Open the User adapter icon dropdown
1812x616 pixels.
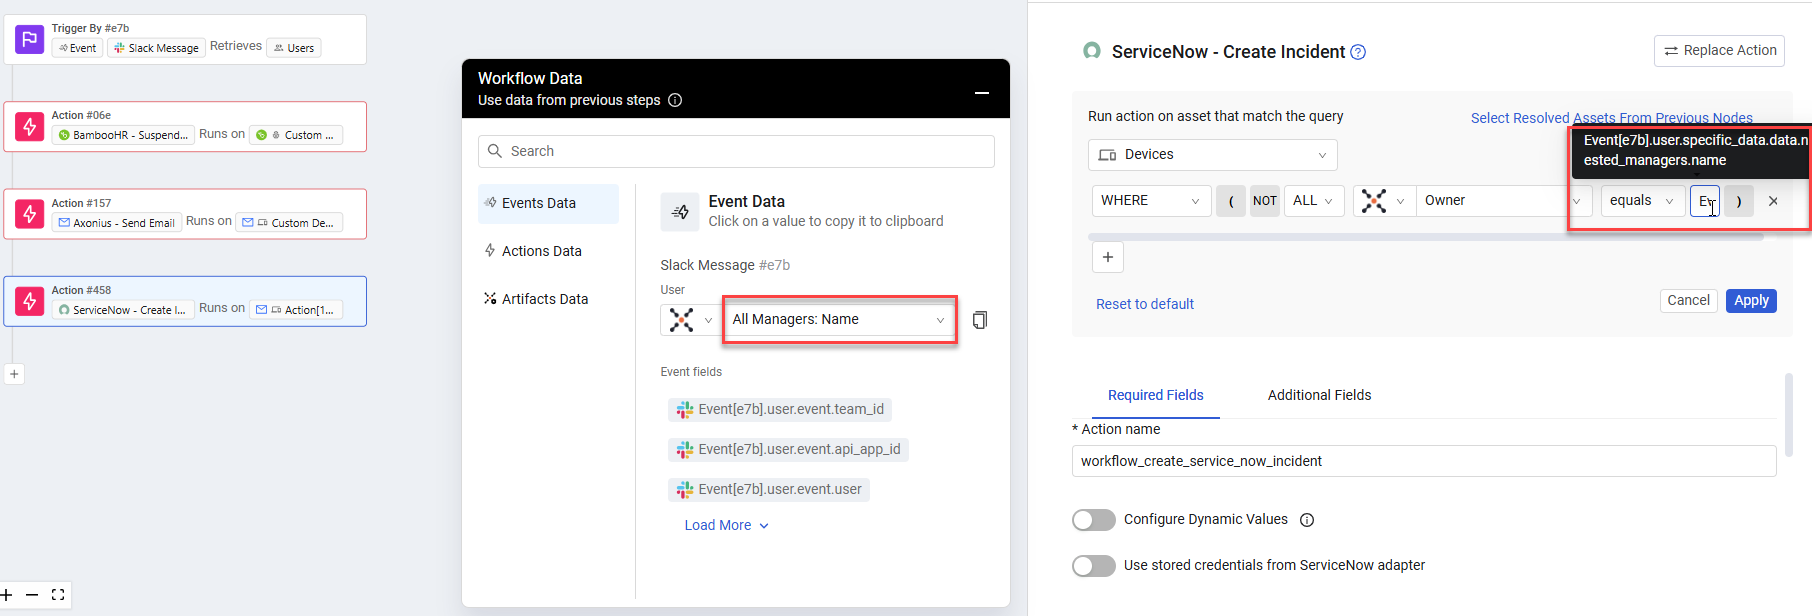691,320
